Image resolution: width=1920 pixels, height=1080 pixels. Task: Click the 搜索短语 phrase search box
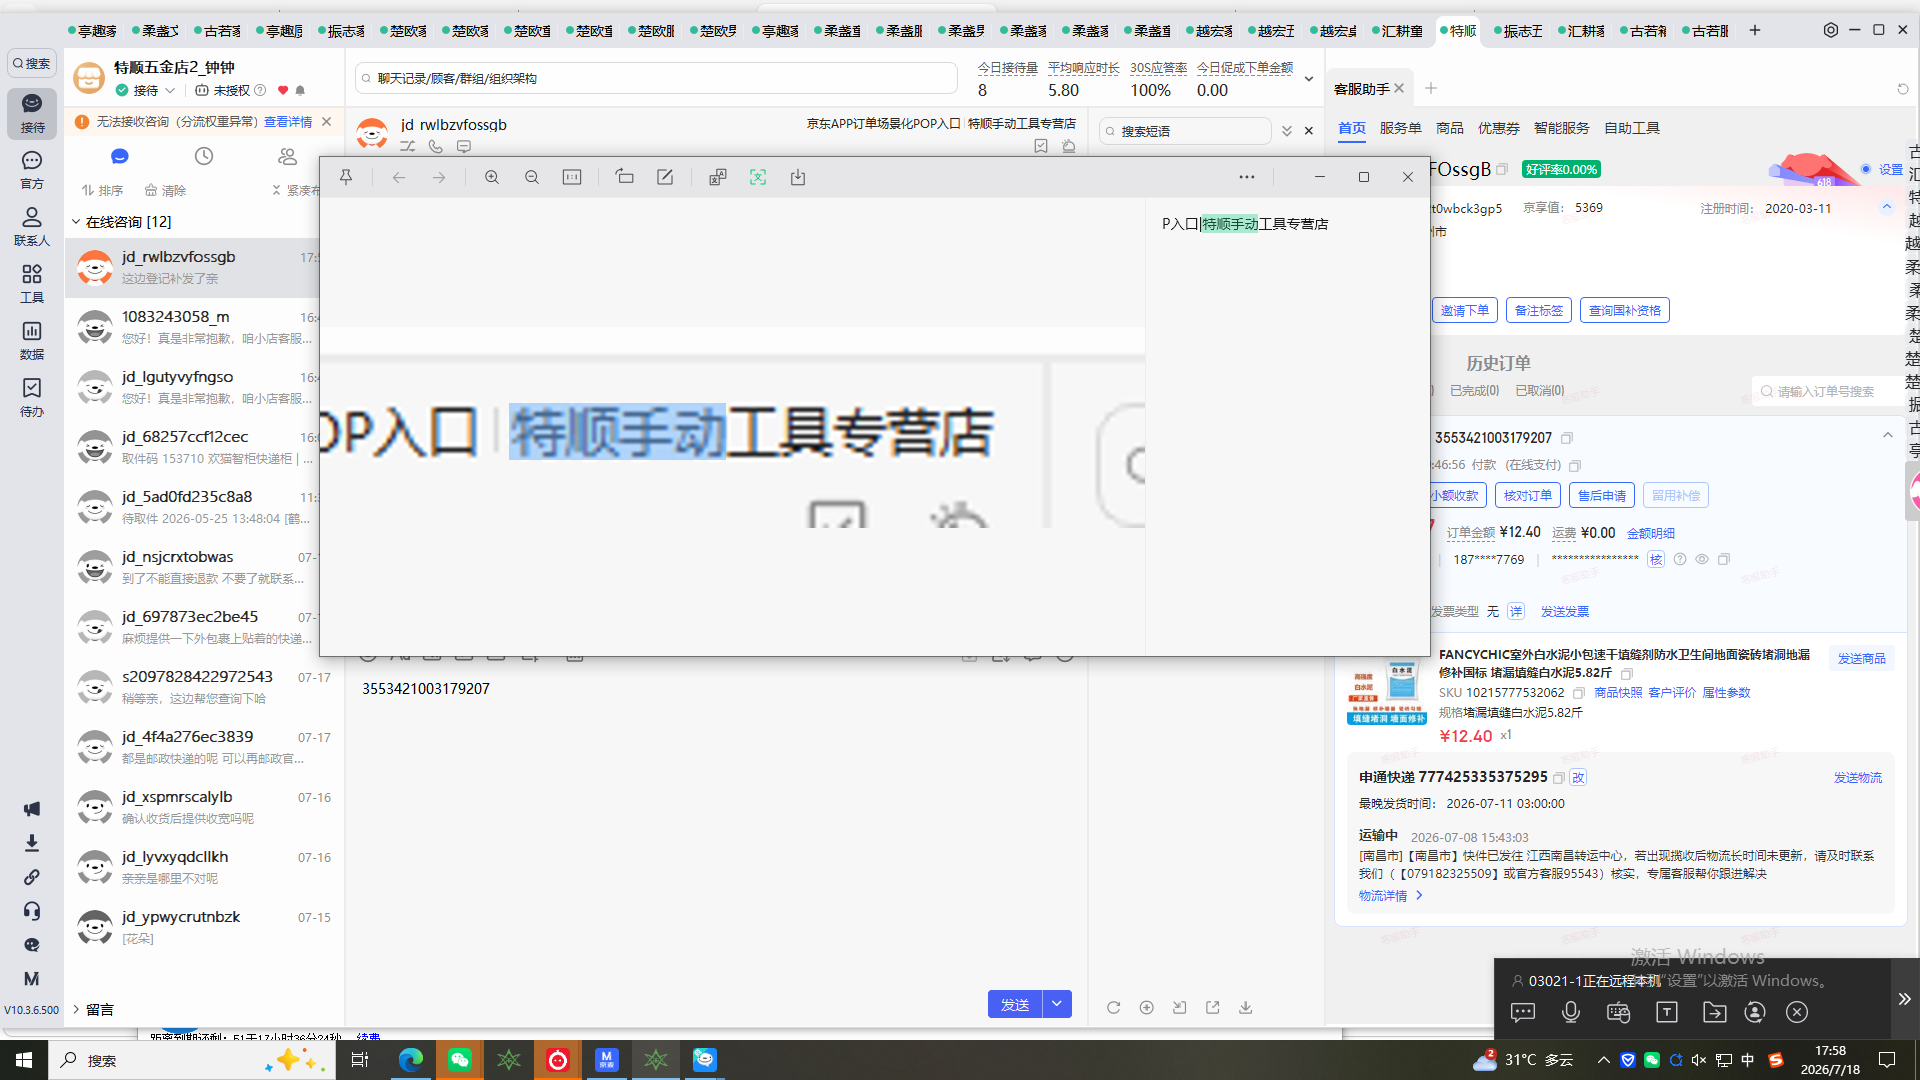click(1185, 131)
